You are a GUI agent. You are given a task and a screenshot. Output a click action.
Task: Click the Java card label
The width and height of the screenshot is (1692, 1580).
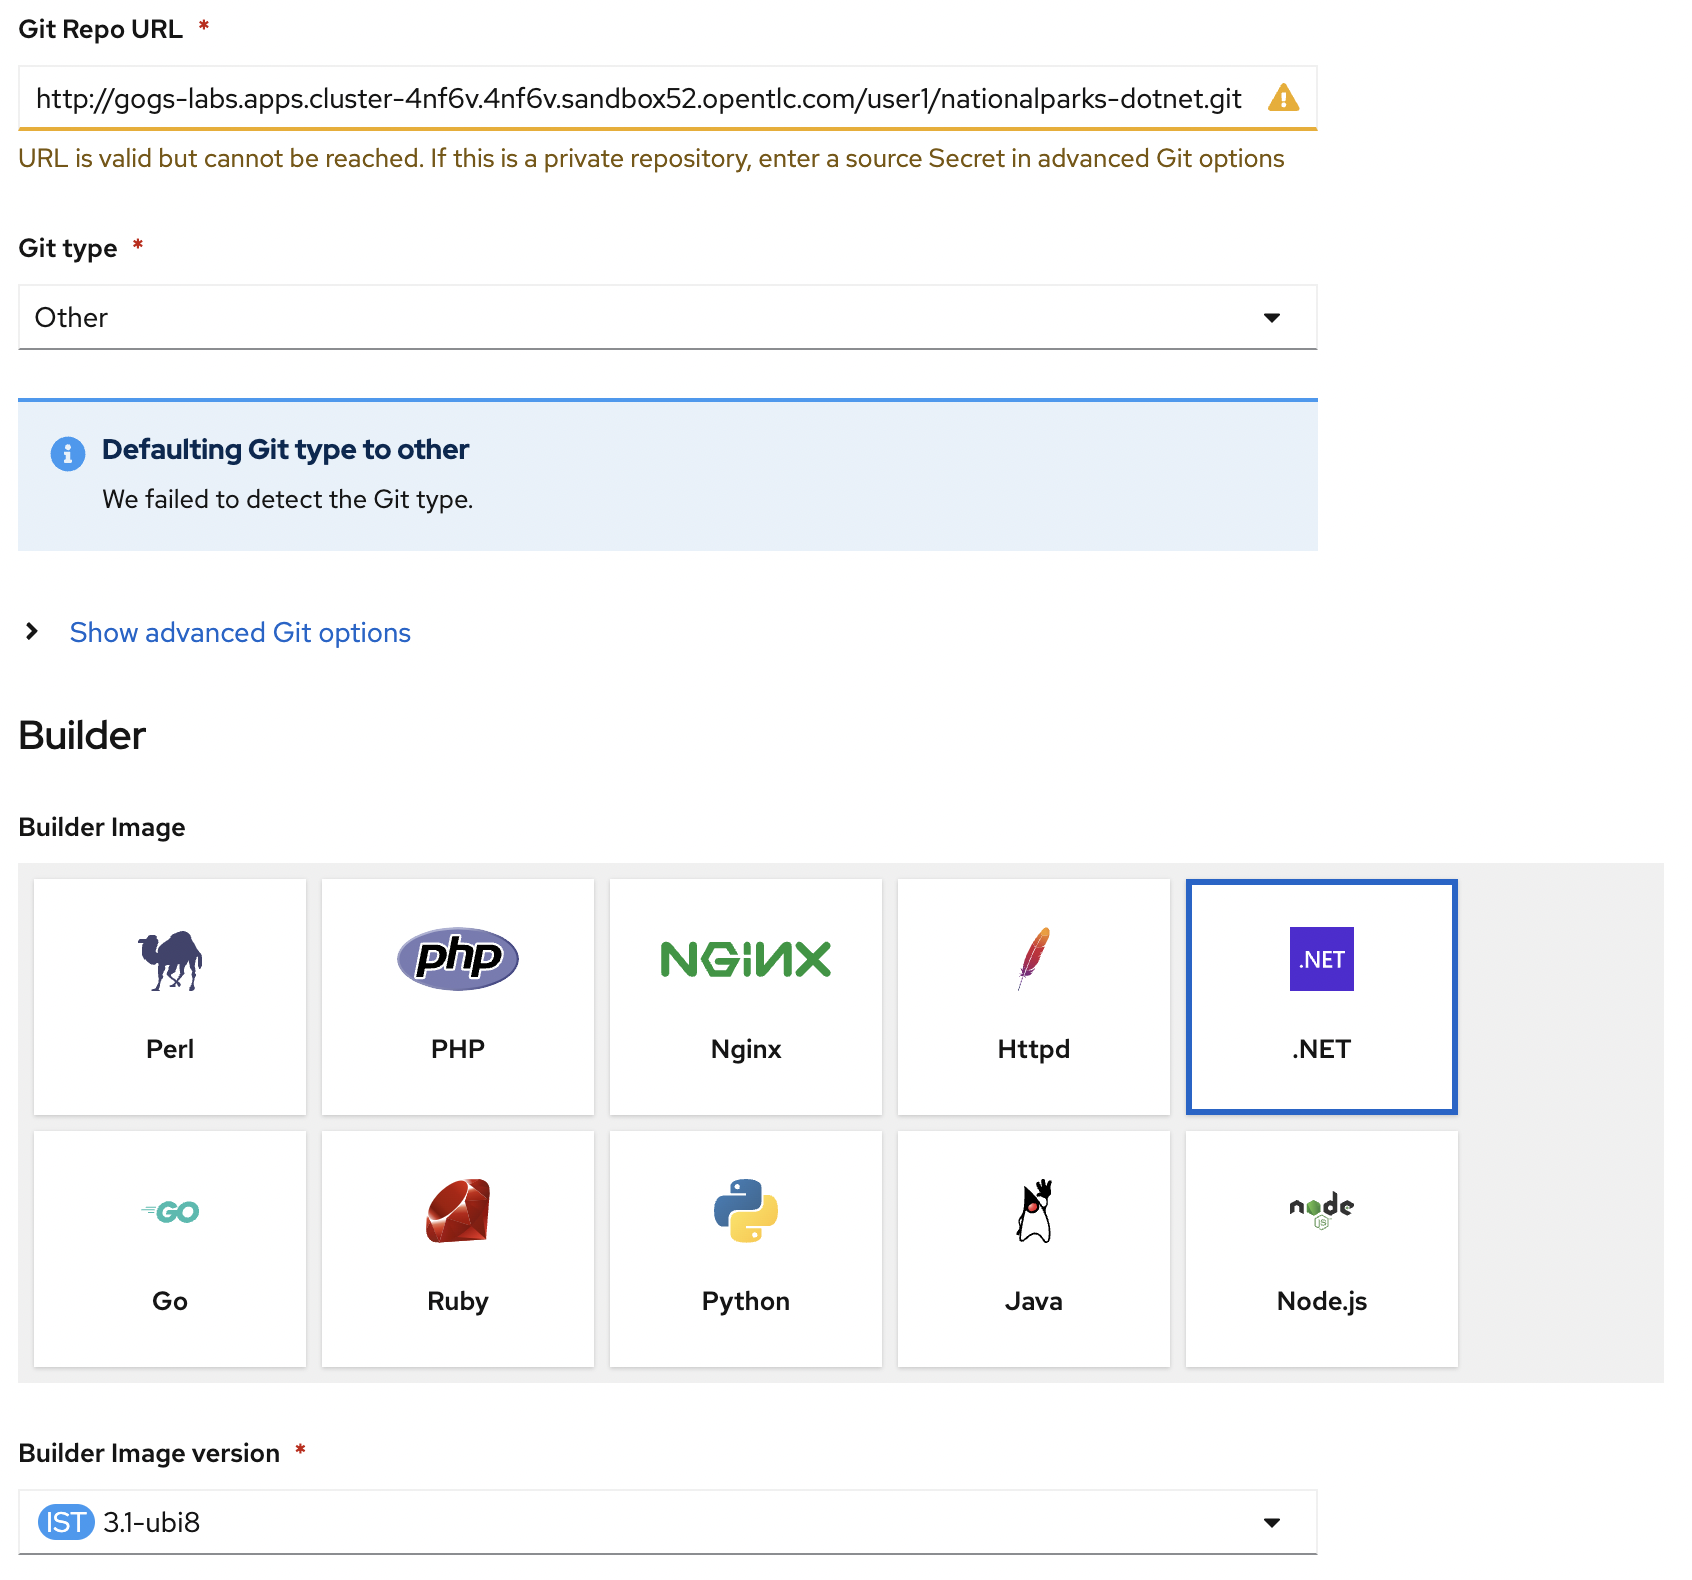point(1034,1301)
